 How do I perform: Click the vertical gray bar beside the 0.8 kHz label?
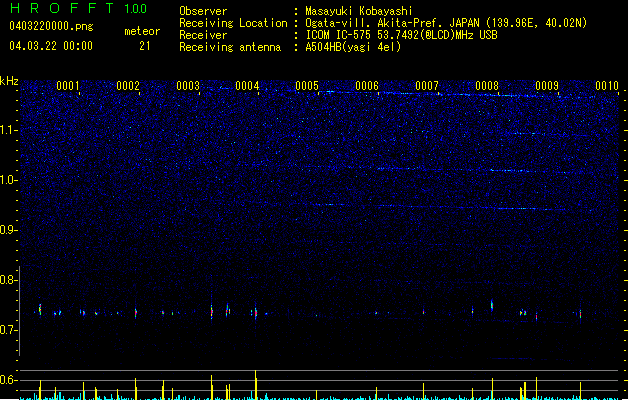point(19,310)
